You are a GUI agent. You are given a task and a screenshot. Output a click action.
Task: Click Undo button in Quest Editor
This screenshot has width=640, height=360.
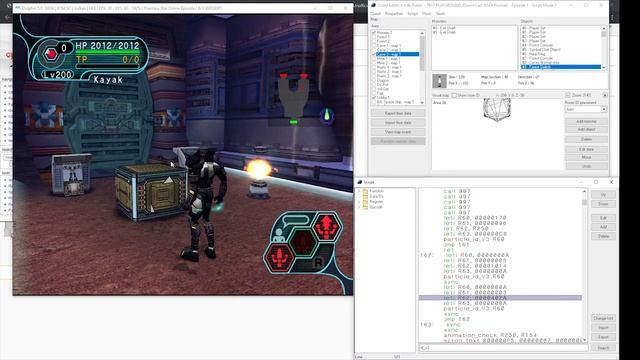tap(587, 166)
